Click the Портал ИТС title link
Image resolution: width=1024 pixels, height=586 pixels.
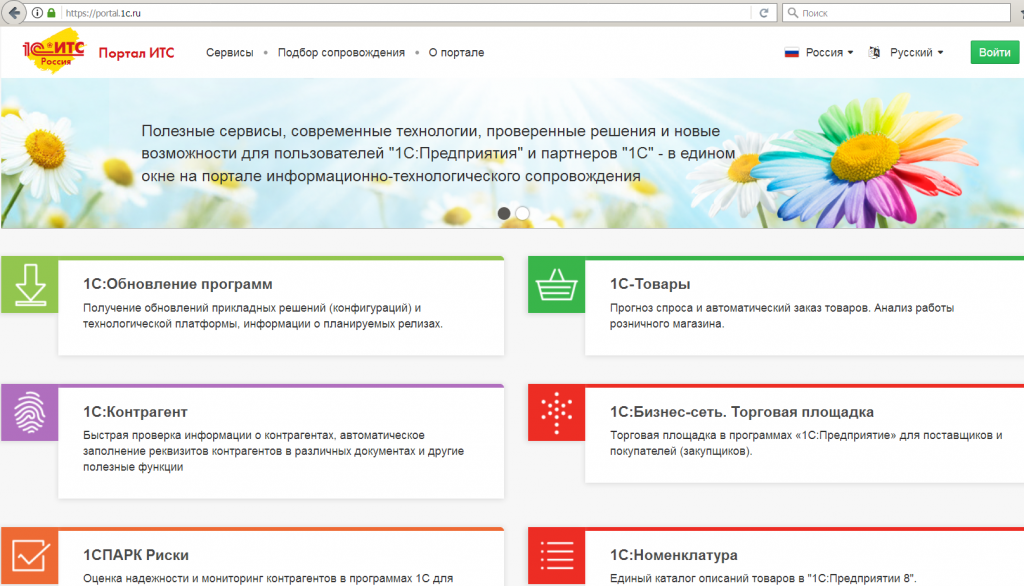click(x=136, y=53)
